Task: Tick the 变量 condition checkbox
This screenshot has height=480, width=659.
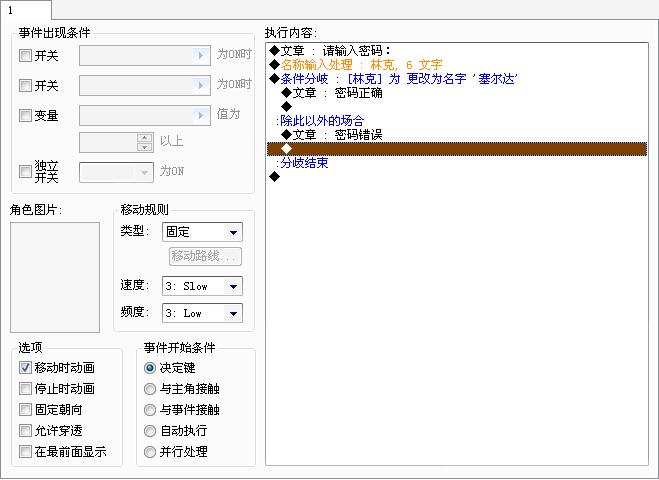Action: click(x=25, y=116)
